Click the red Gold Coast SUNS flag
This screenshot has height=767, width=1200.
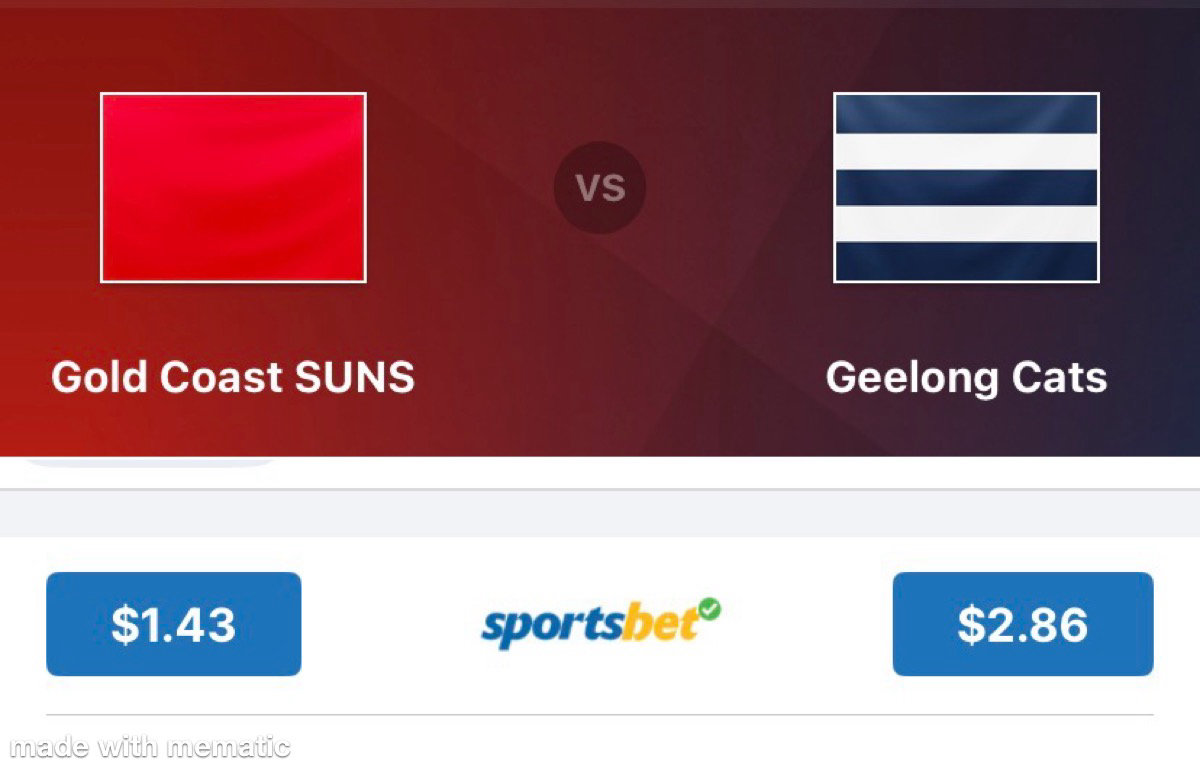pyautogui.click(x=233, y=188)
